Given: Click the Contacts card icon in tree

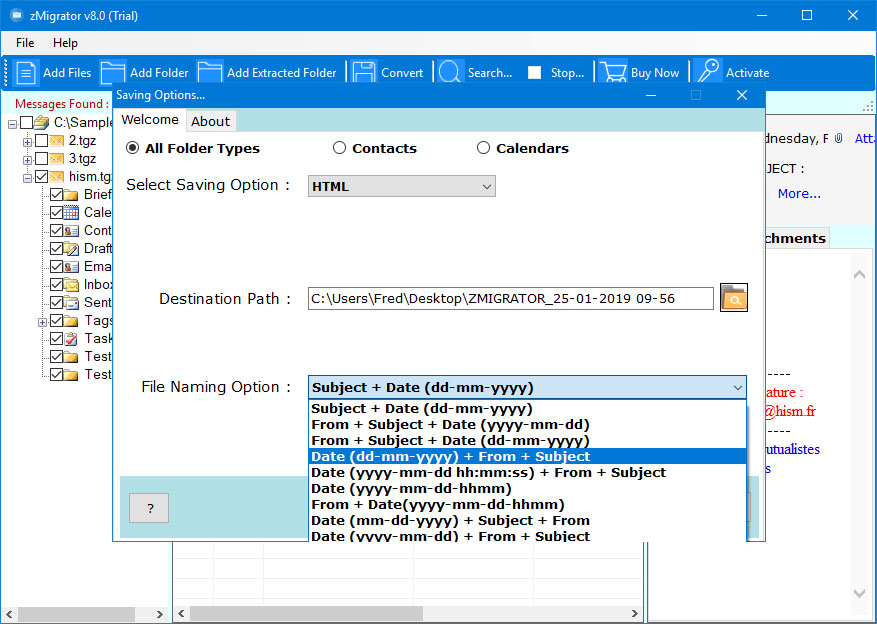Looking at the screenshot, I should click(70, 230).
